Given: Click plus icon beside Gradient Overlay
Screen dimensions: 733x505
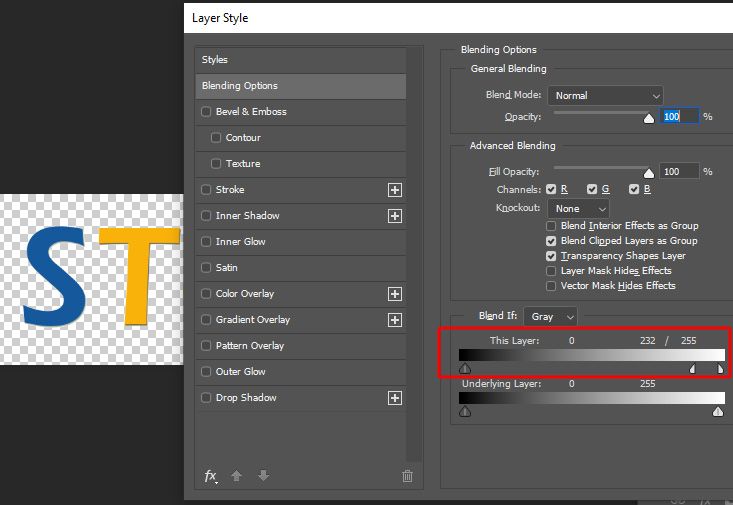Looking at the screenshot, I should 395,320.
